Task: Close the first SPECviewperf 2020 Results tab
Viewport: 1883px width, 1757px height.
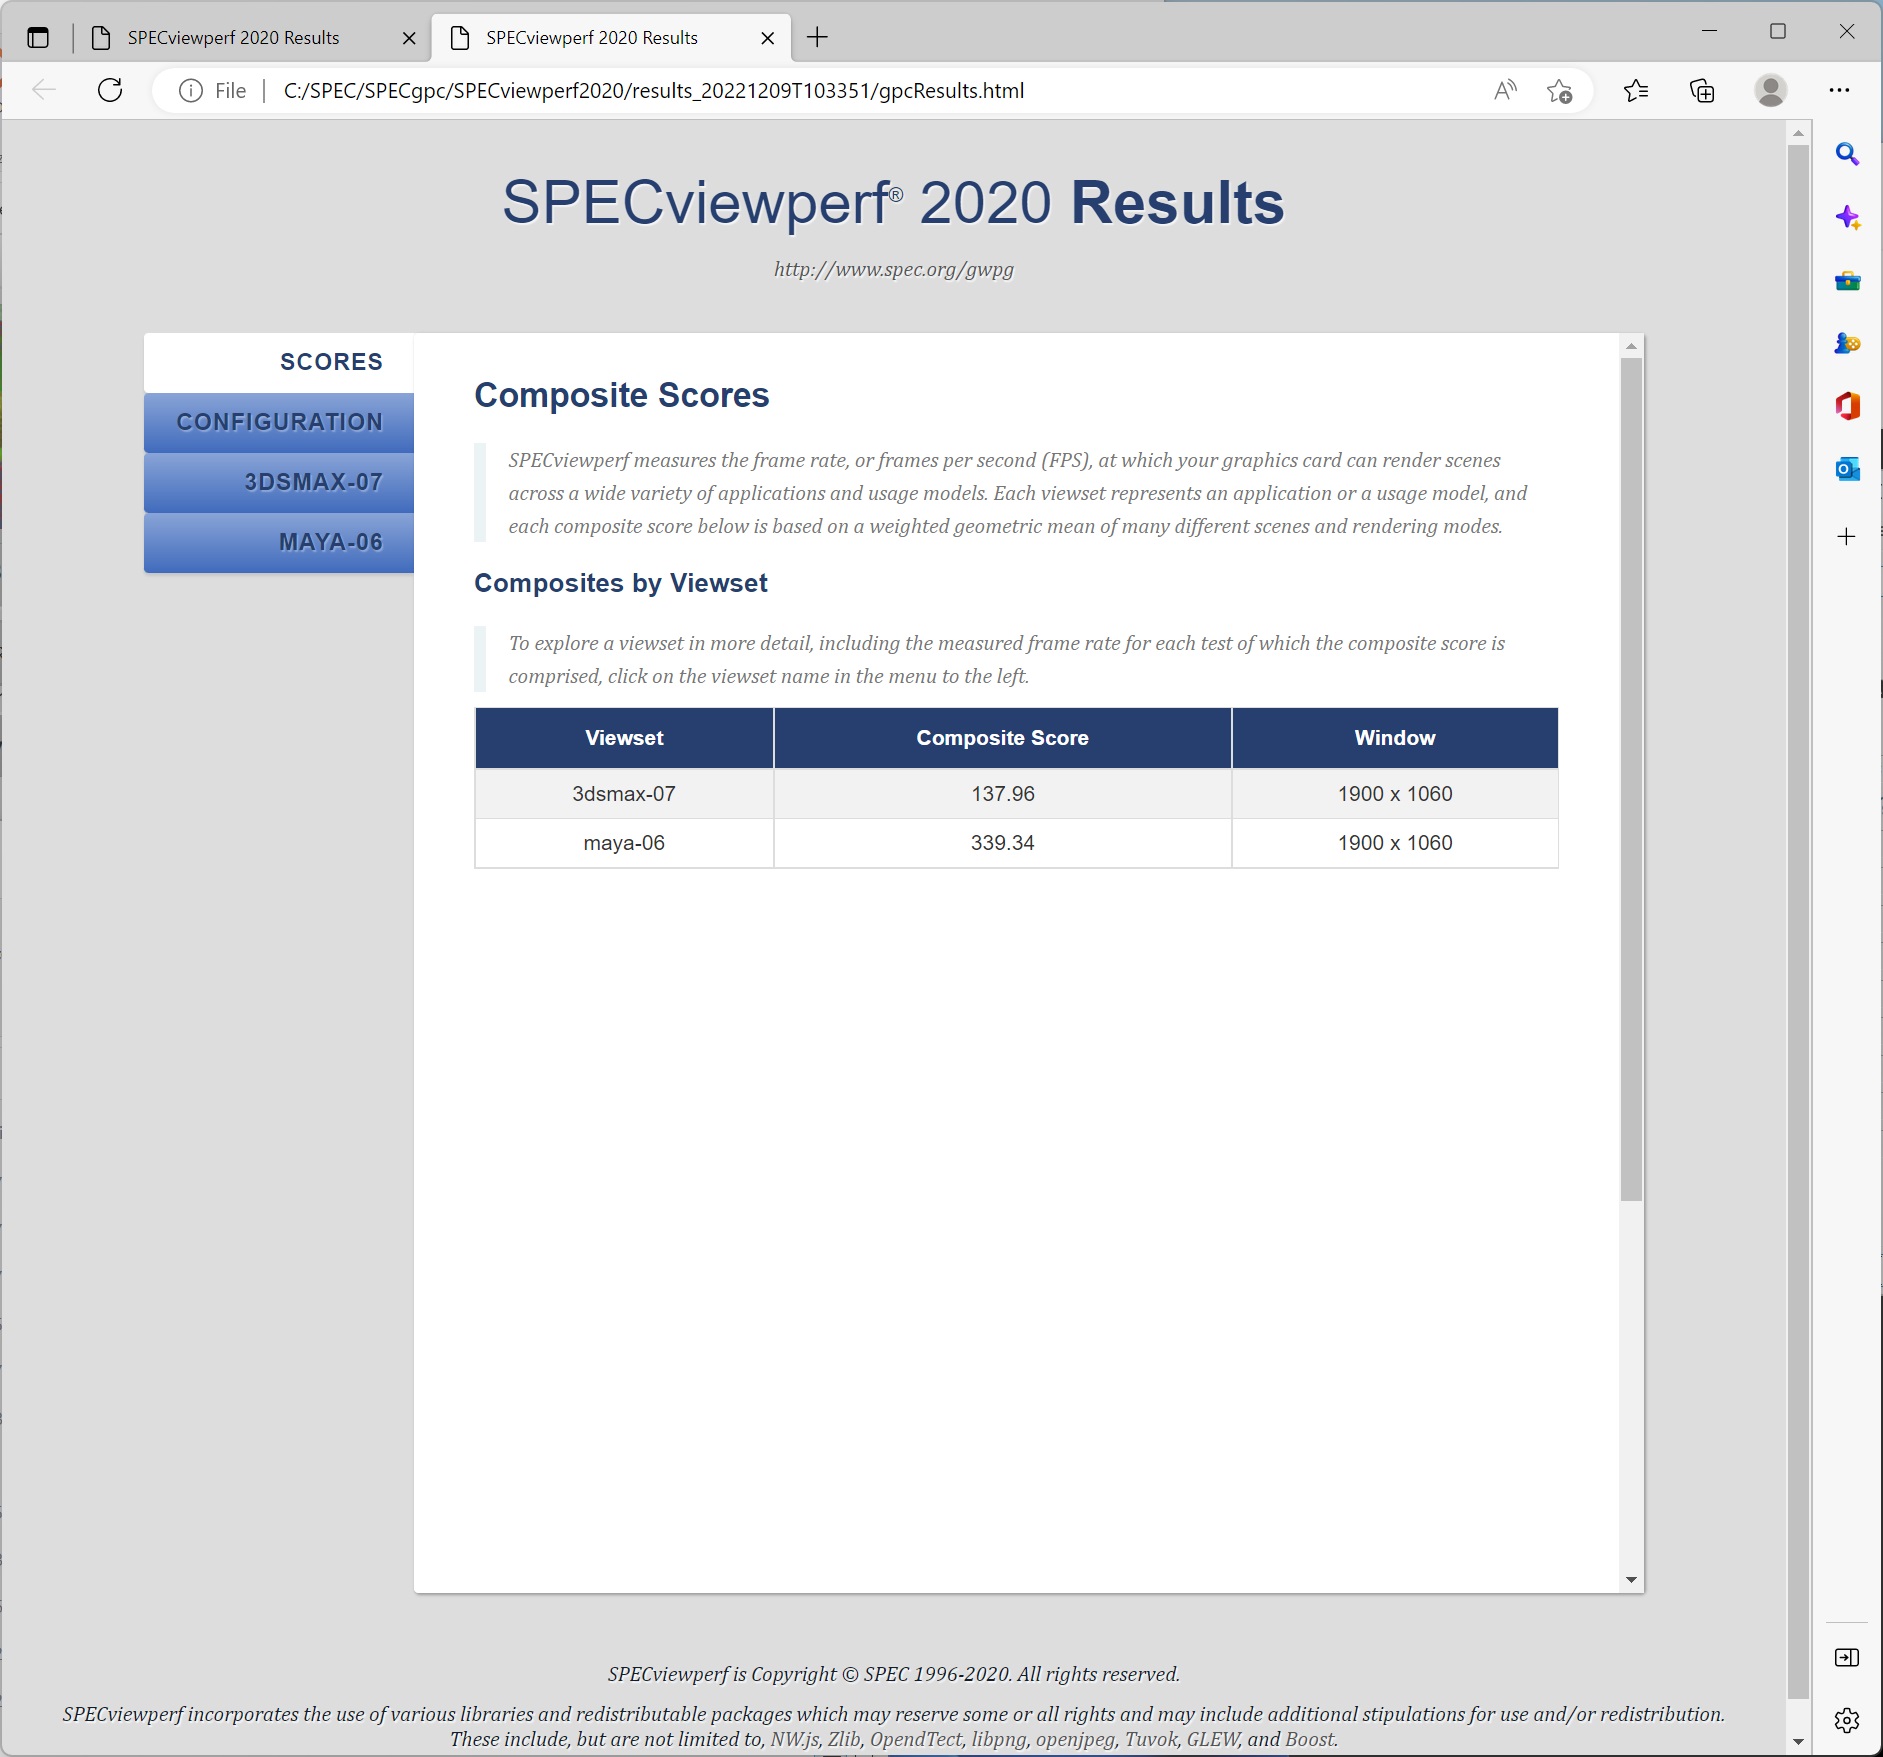Action: click(409, 38)
